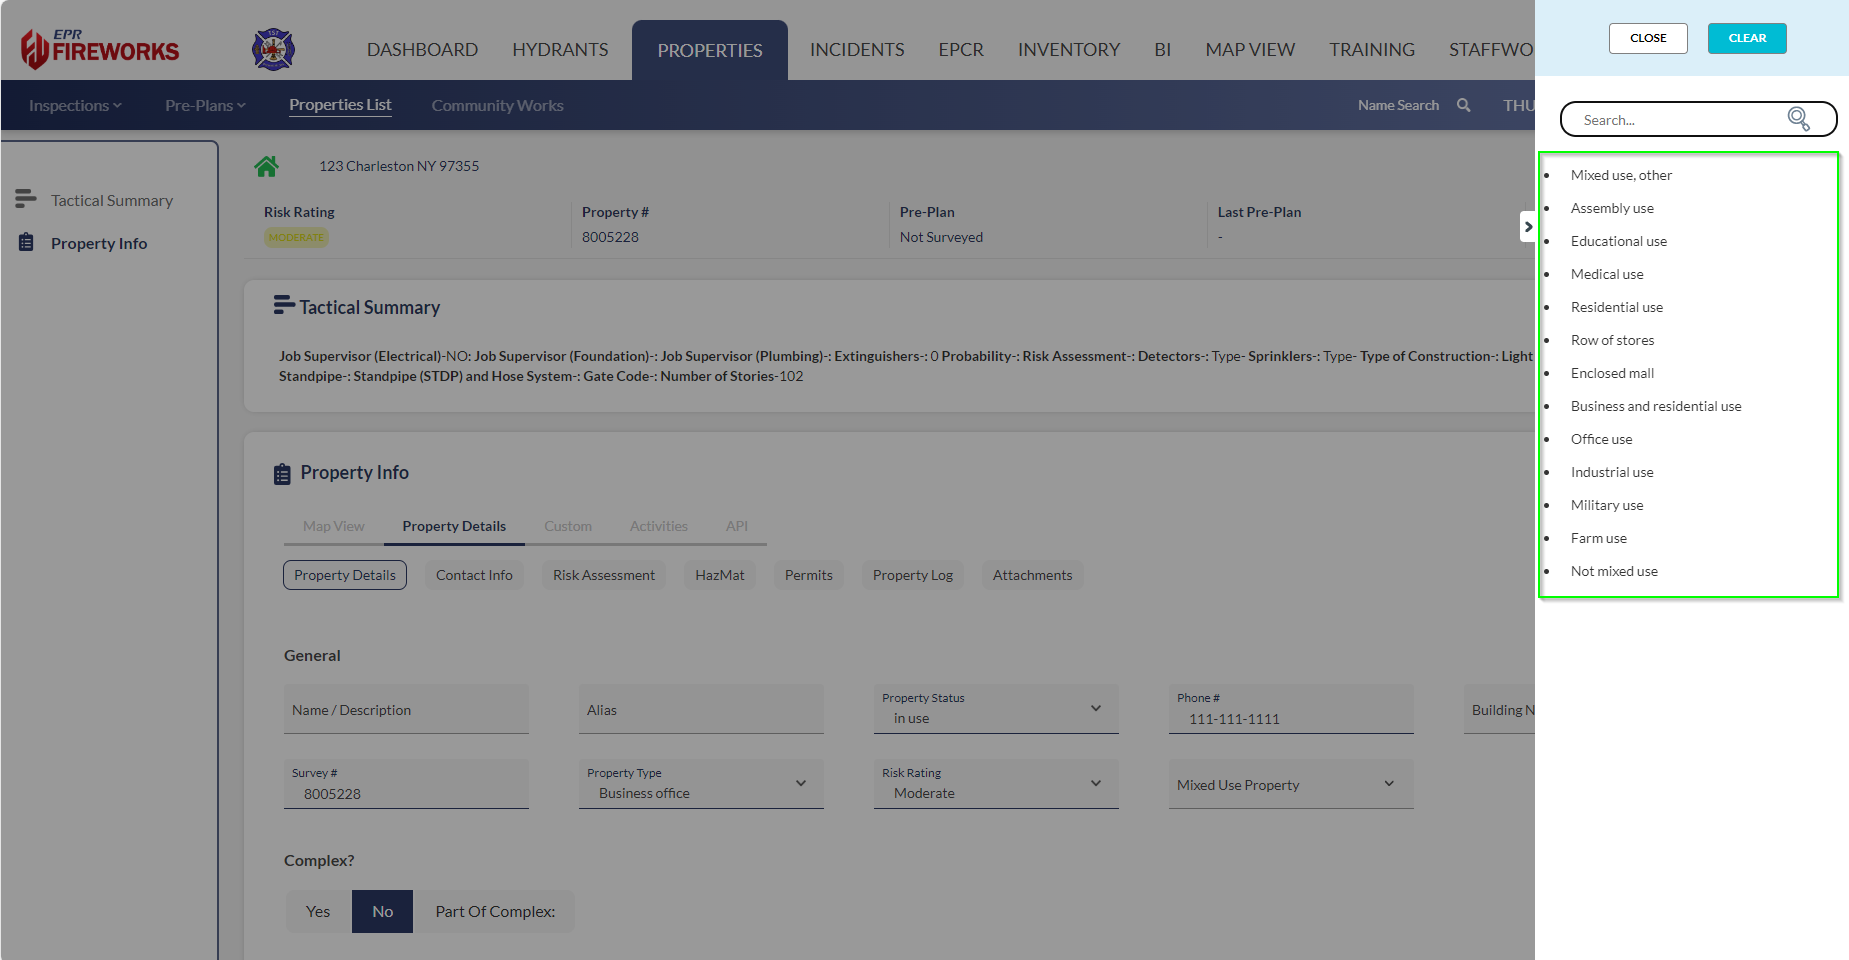The image size is (1849, 960).
Task: Go to the Incidents tab
Action: [x=856, y=50]
